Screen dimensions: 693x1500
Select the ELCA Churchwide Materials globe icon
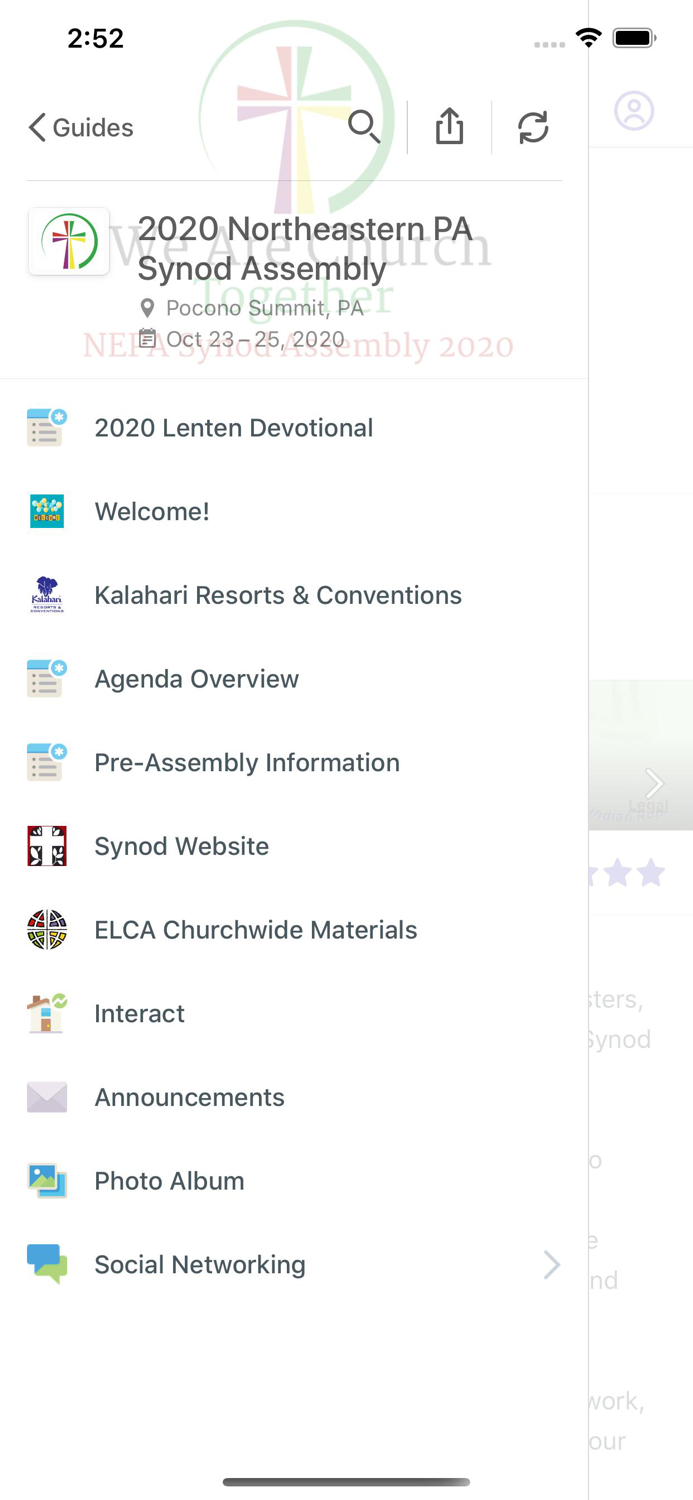coord(46,929)
